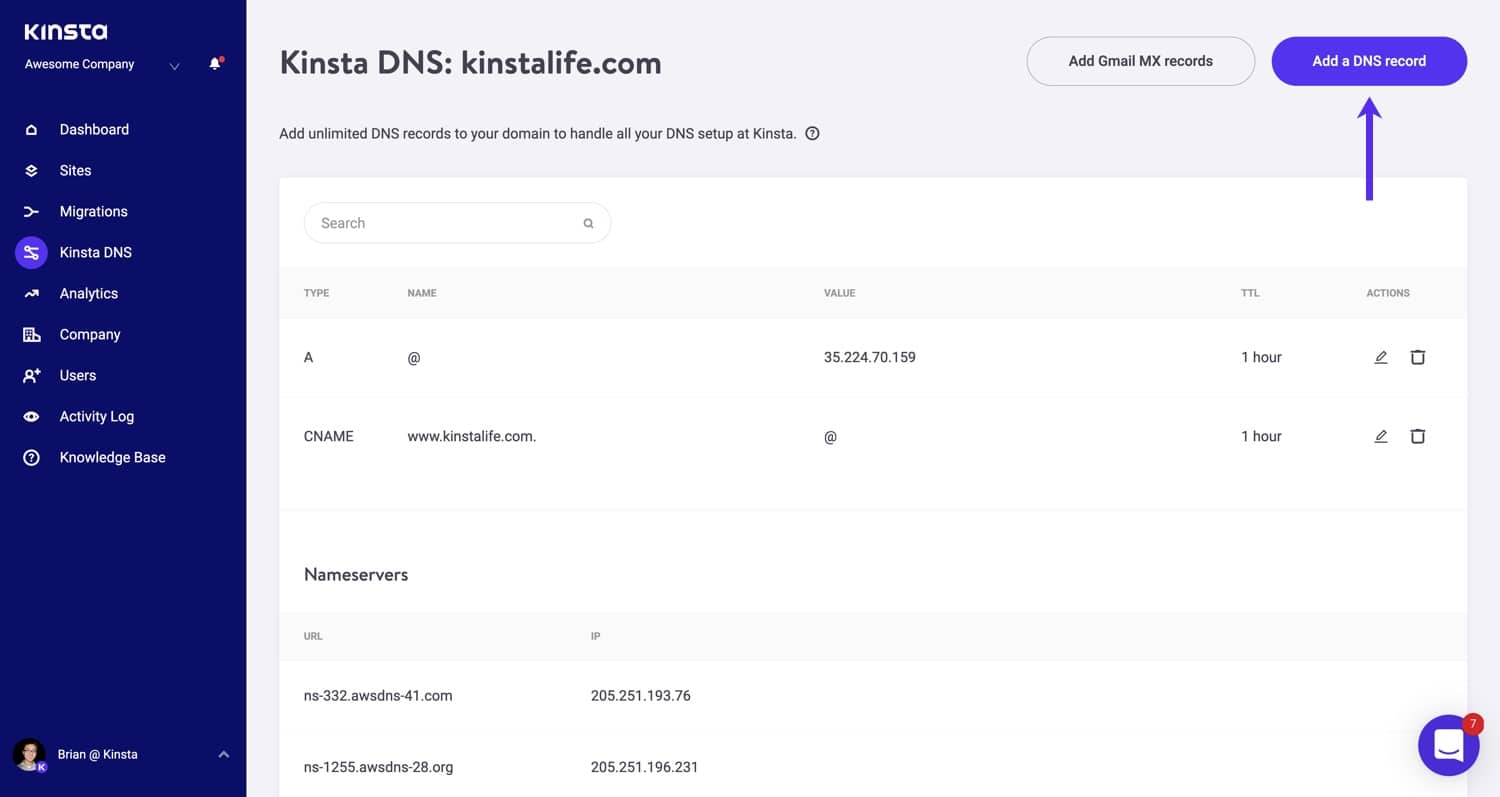The height and width of the screenshot is (797, 1500).
Task: Click the Awesome Company name
Action: (x=79, y=64)
